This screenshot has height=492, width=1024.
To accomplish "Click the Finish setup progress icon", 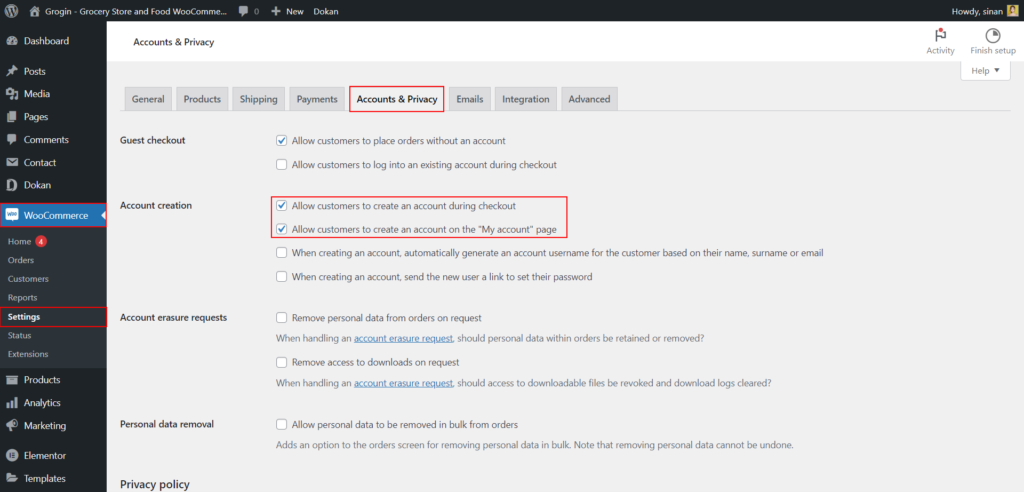I will point(993,36).
